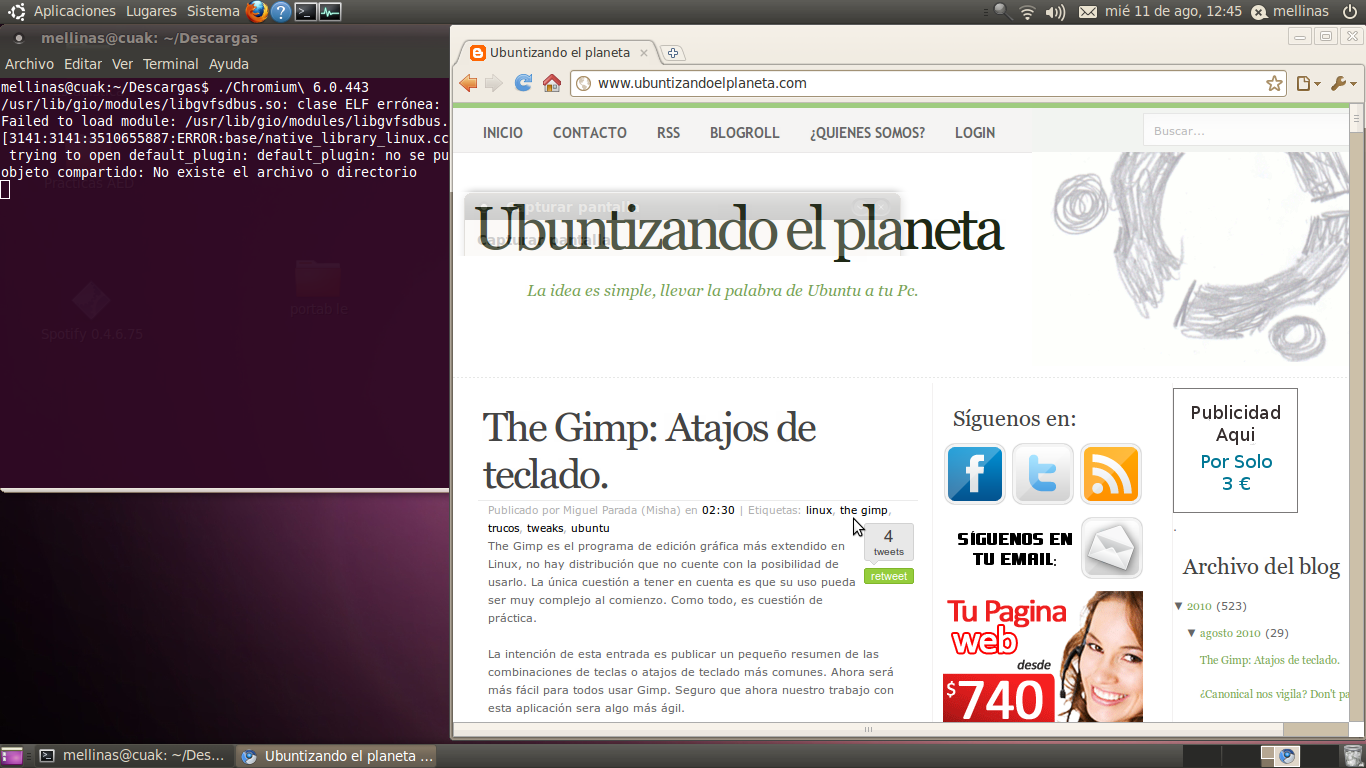Screen dimensions: 1366x768
Task: Collapse the 2010 archive section
Action: pos(1179,605)
